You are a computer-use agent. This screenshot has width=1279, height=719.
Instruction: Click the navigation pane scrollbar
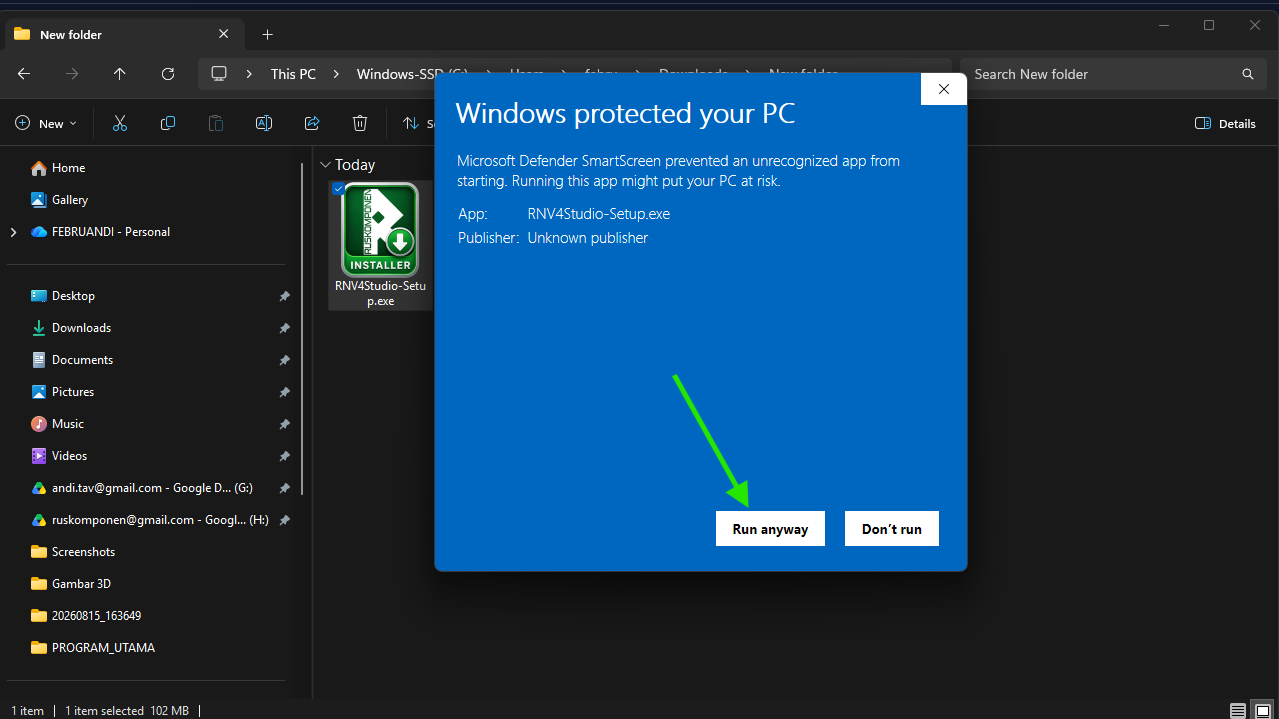coord(302,330)
